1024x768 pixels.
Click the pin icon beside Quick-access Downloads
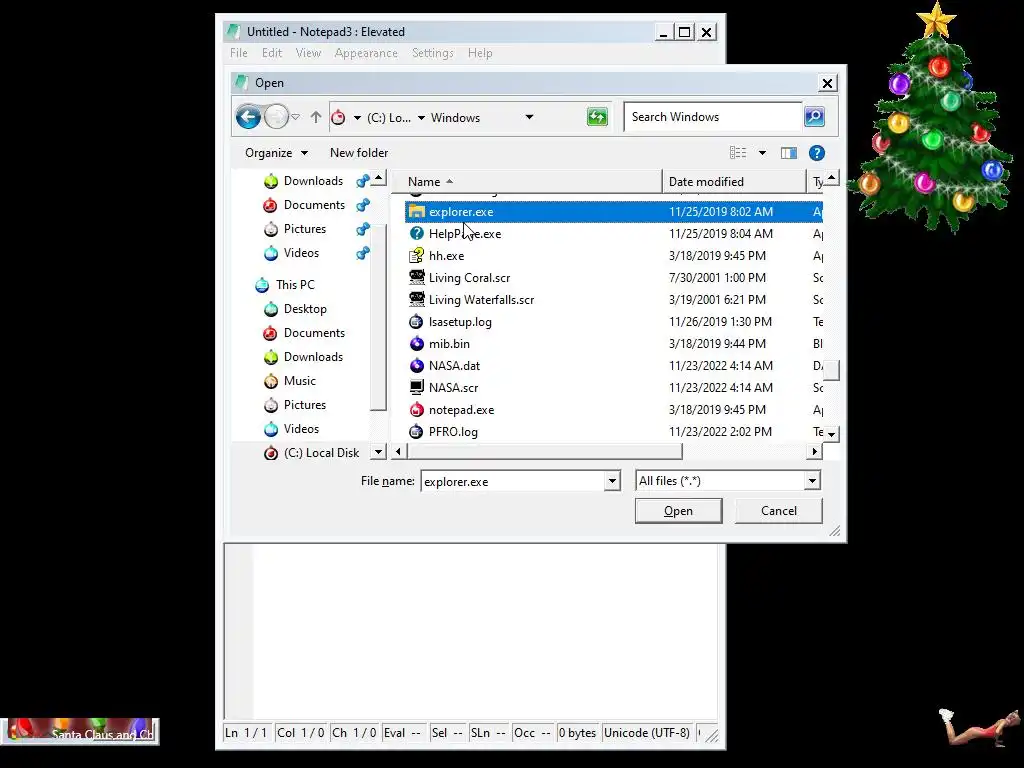pyautogui.click(x=363, y=181)
